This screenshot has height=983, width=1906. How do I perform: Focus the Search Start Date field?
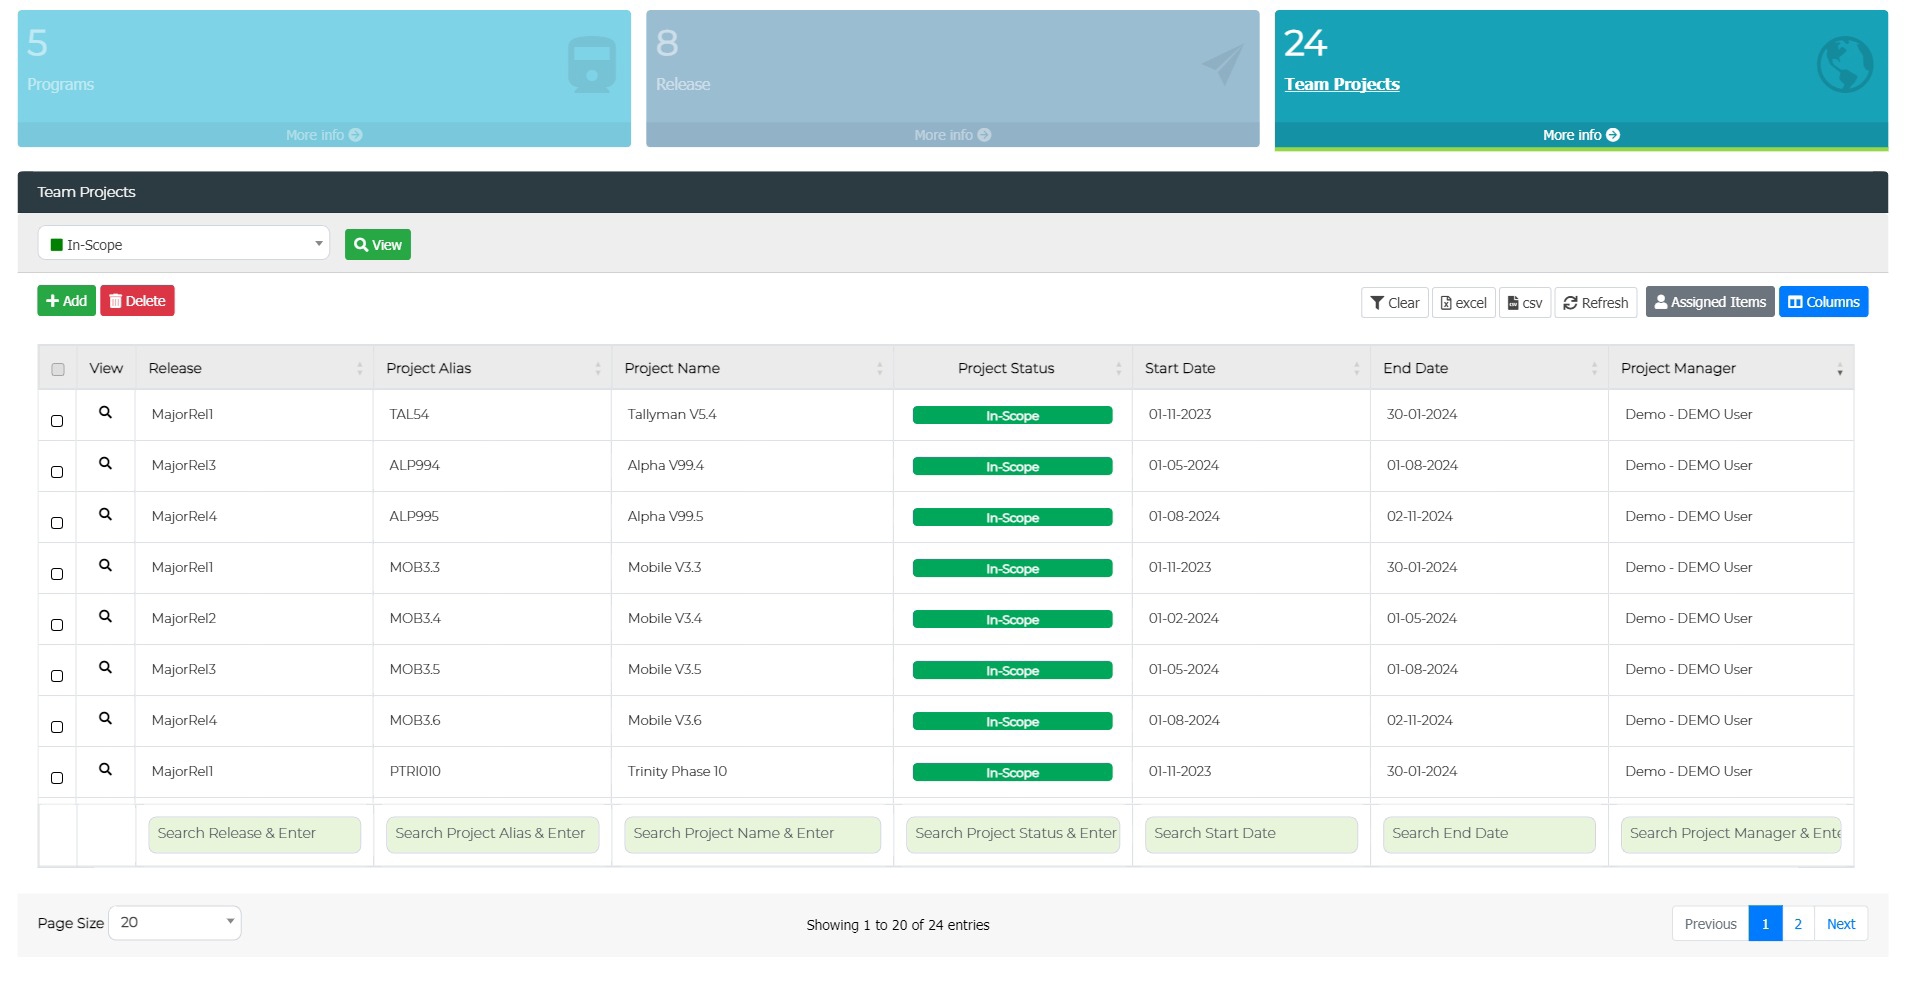click(x=1251, y=834)
